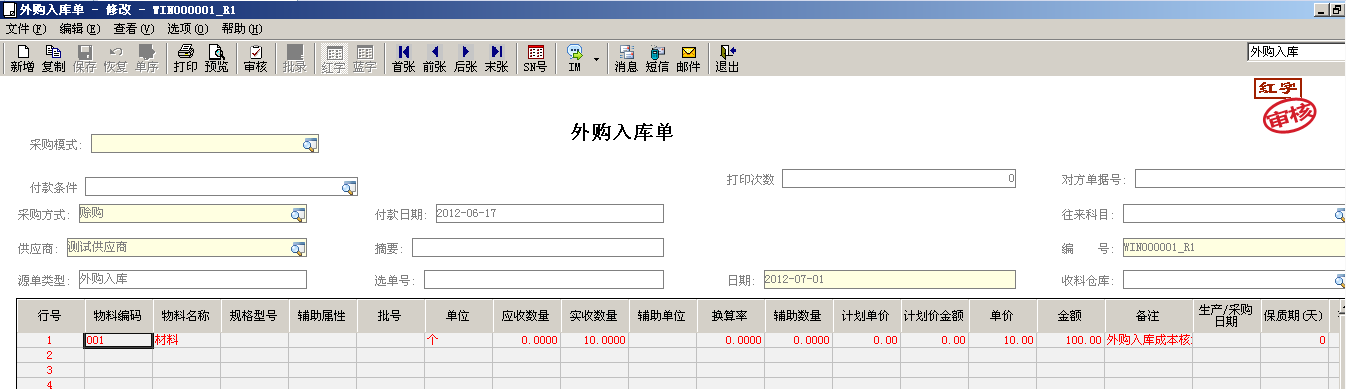
Task: Open the 文件(F) menu
Action: (x=26, y=29)
